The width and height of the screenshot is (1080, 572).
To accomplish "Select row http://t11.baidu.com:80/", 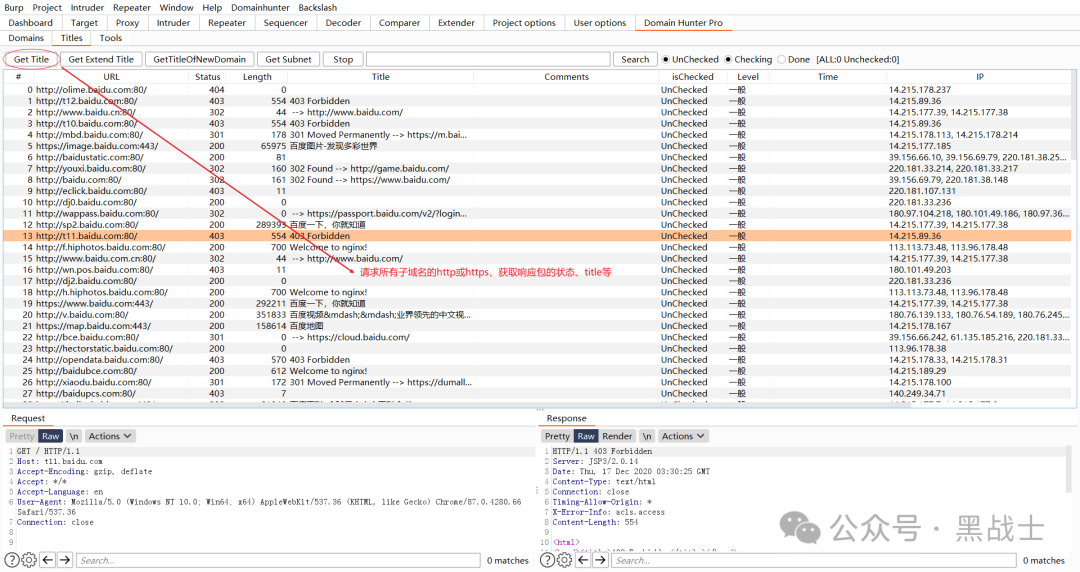I will tap(537, 236).
